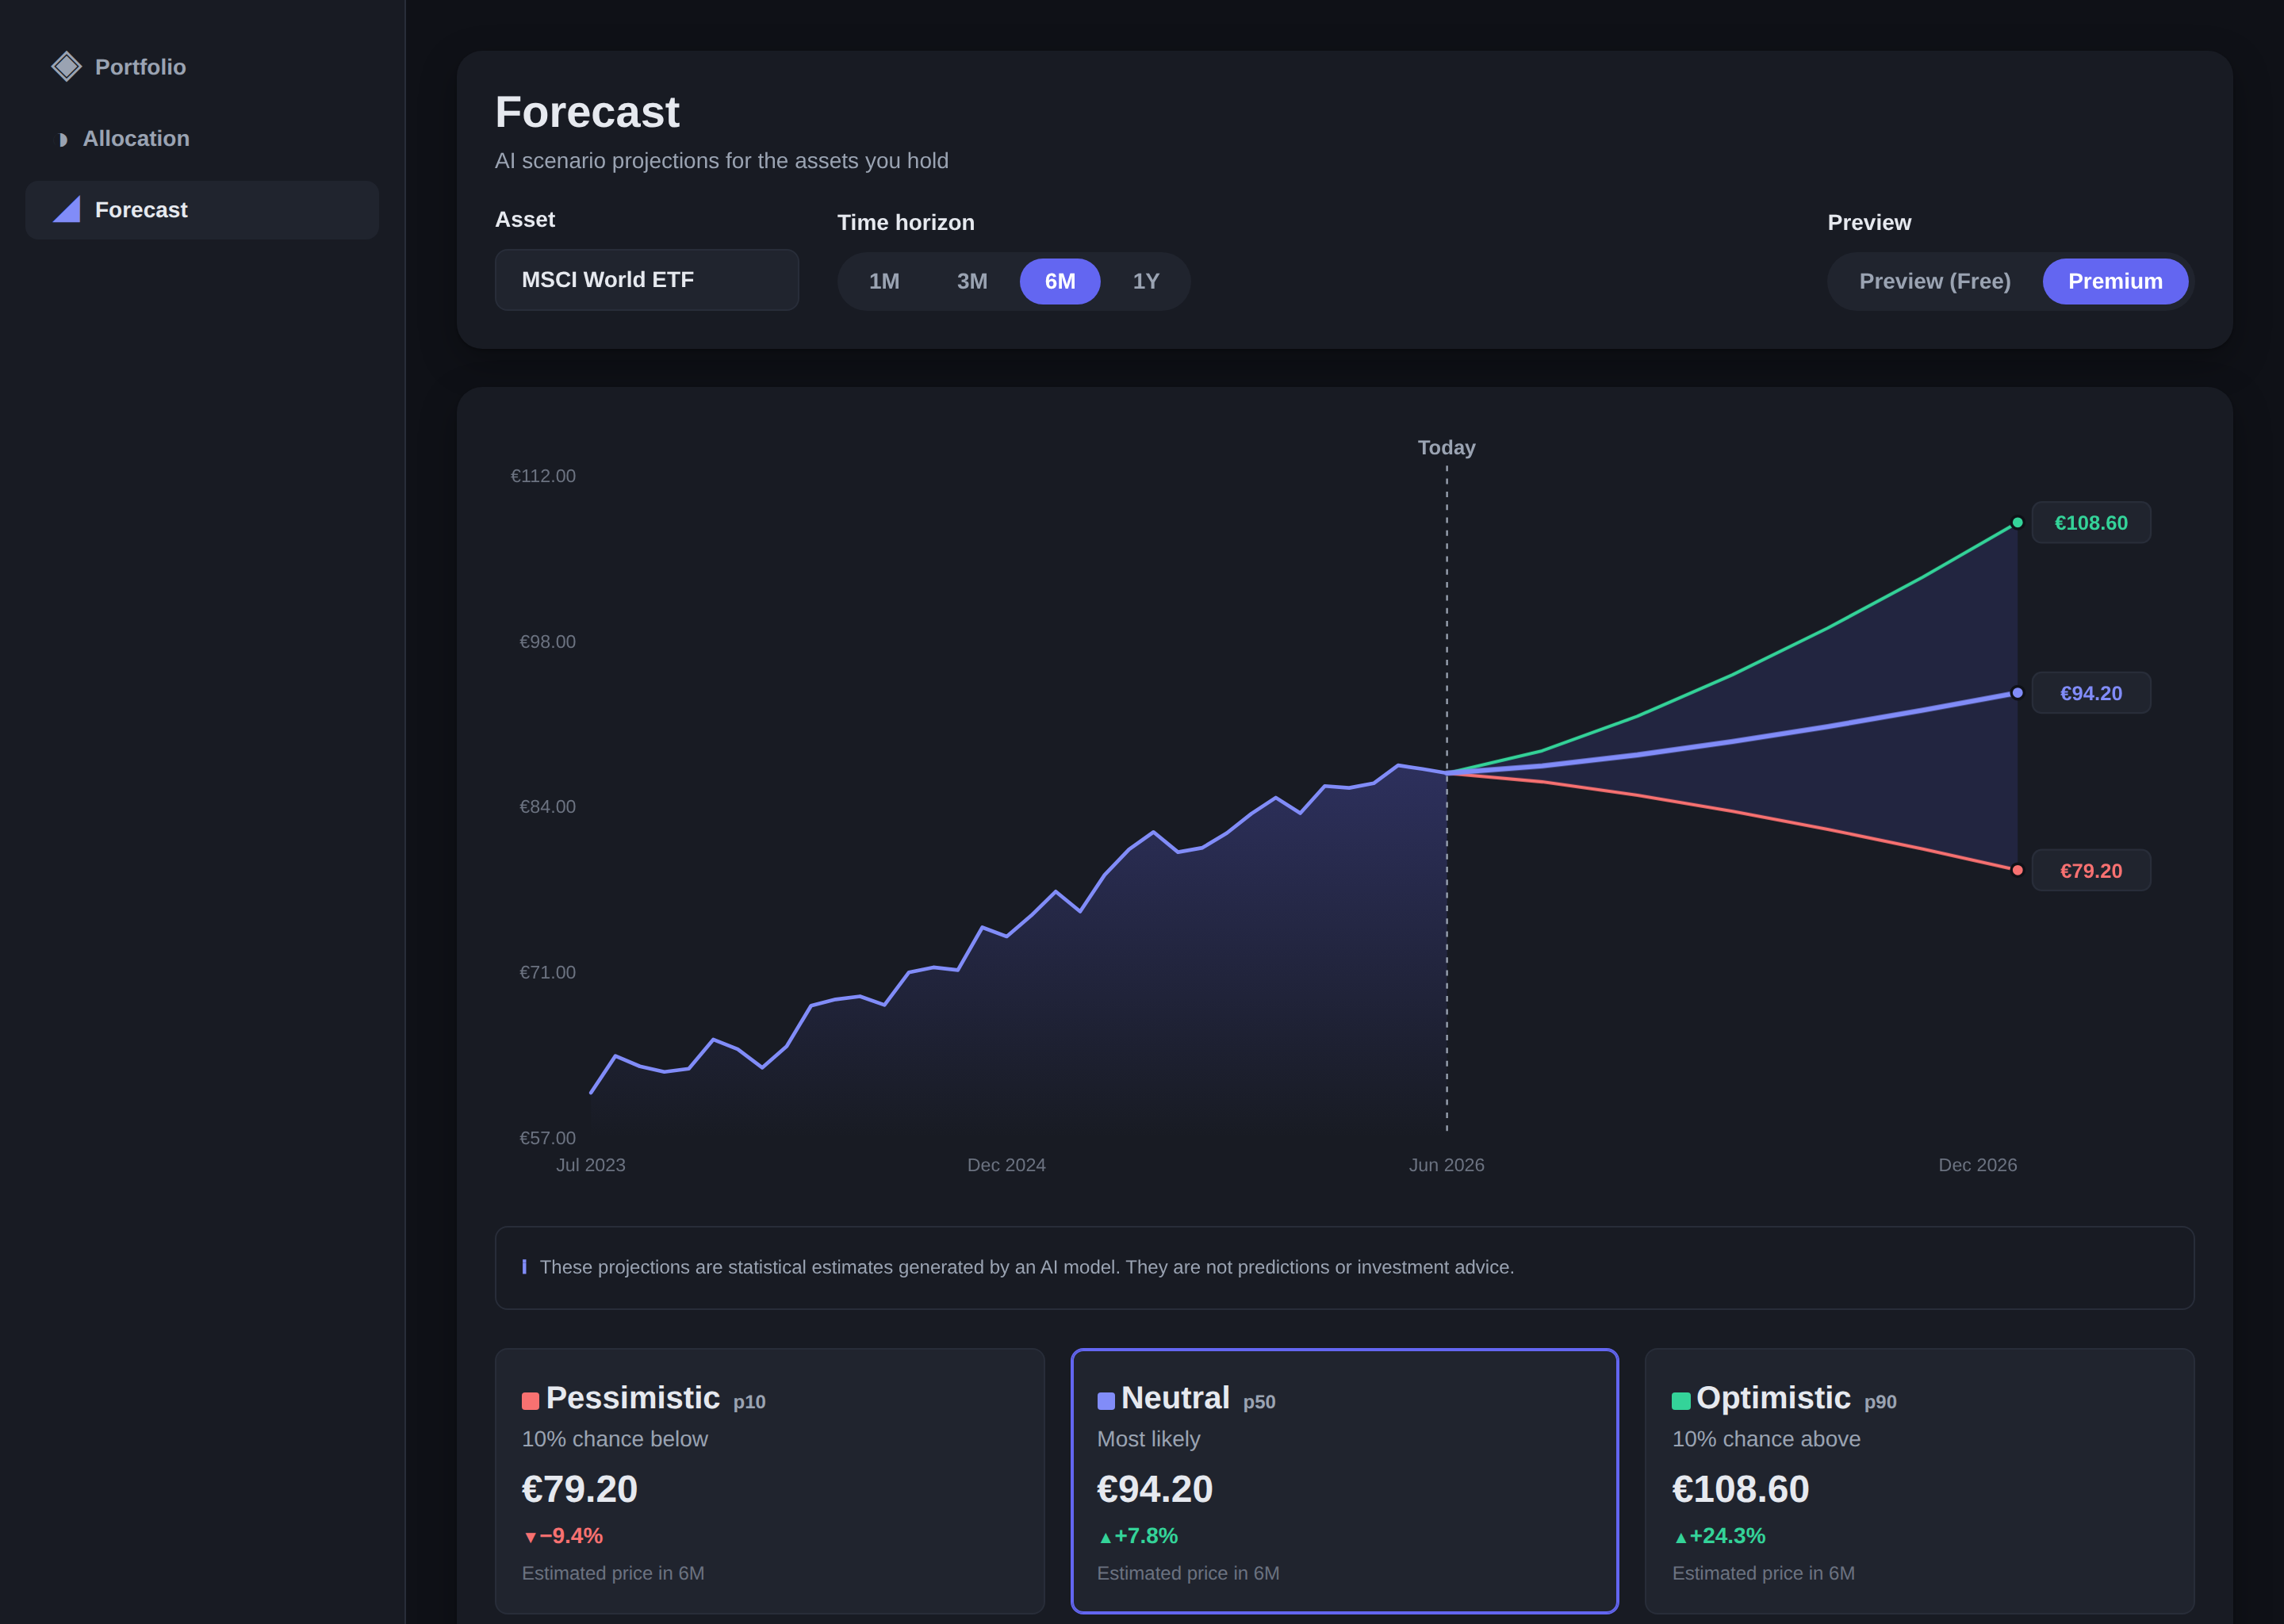Click the Preview label above mode toggle
This screenshot has height=1624, width=2284.
coord(1869,223)
